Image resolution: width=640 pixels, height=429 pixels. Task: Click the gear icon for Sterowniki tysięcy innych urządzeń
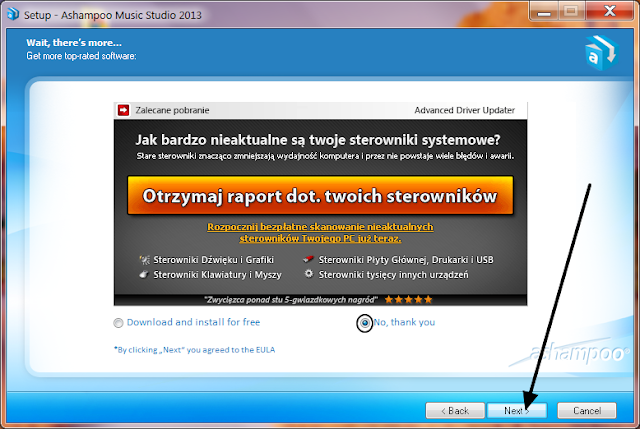pos(310,274)
